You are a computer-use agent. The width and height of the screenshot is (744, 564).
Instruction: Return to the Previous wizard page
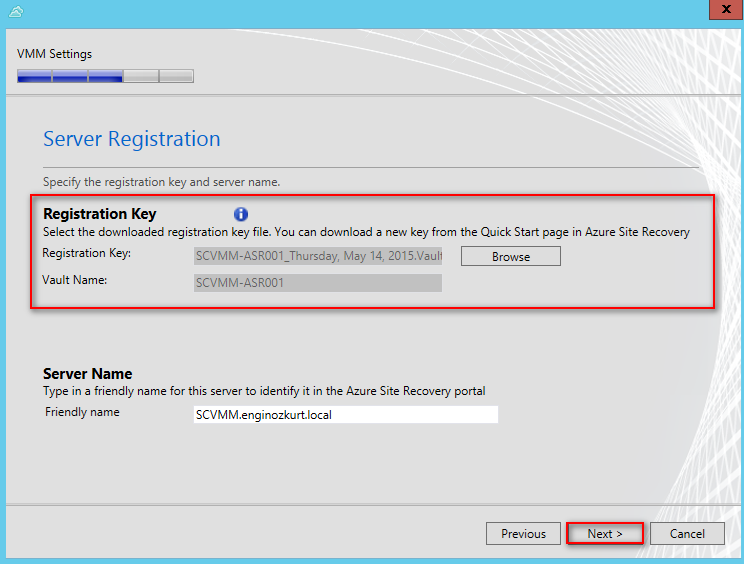[523, 534]
